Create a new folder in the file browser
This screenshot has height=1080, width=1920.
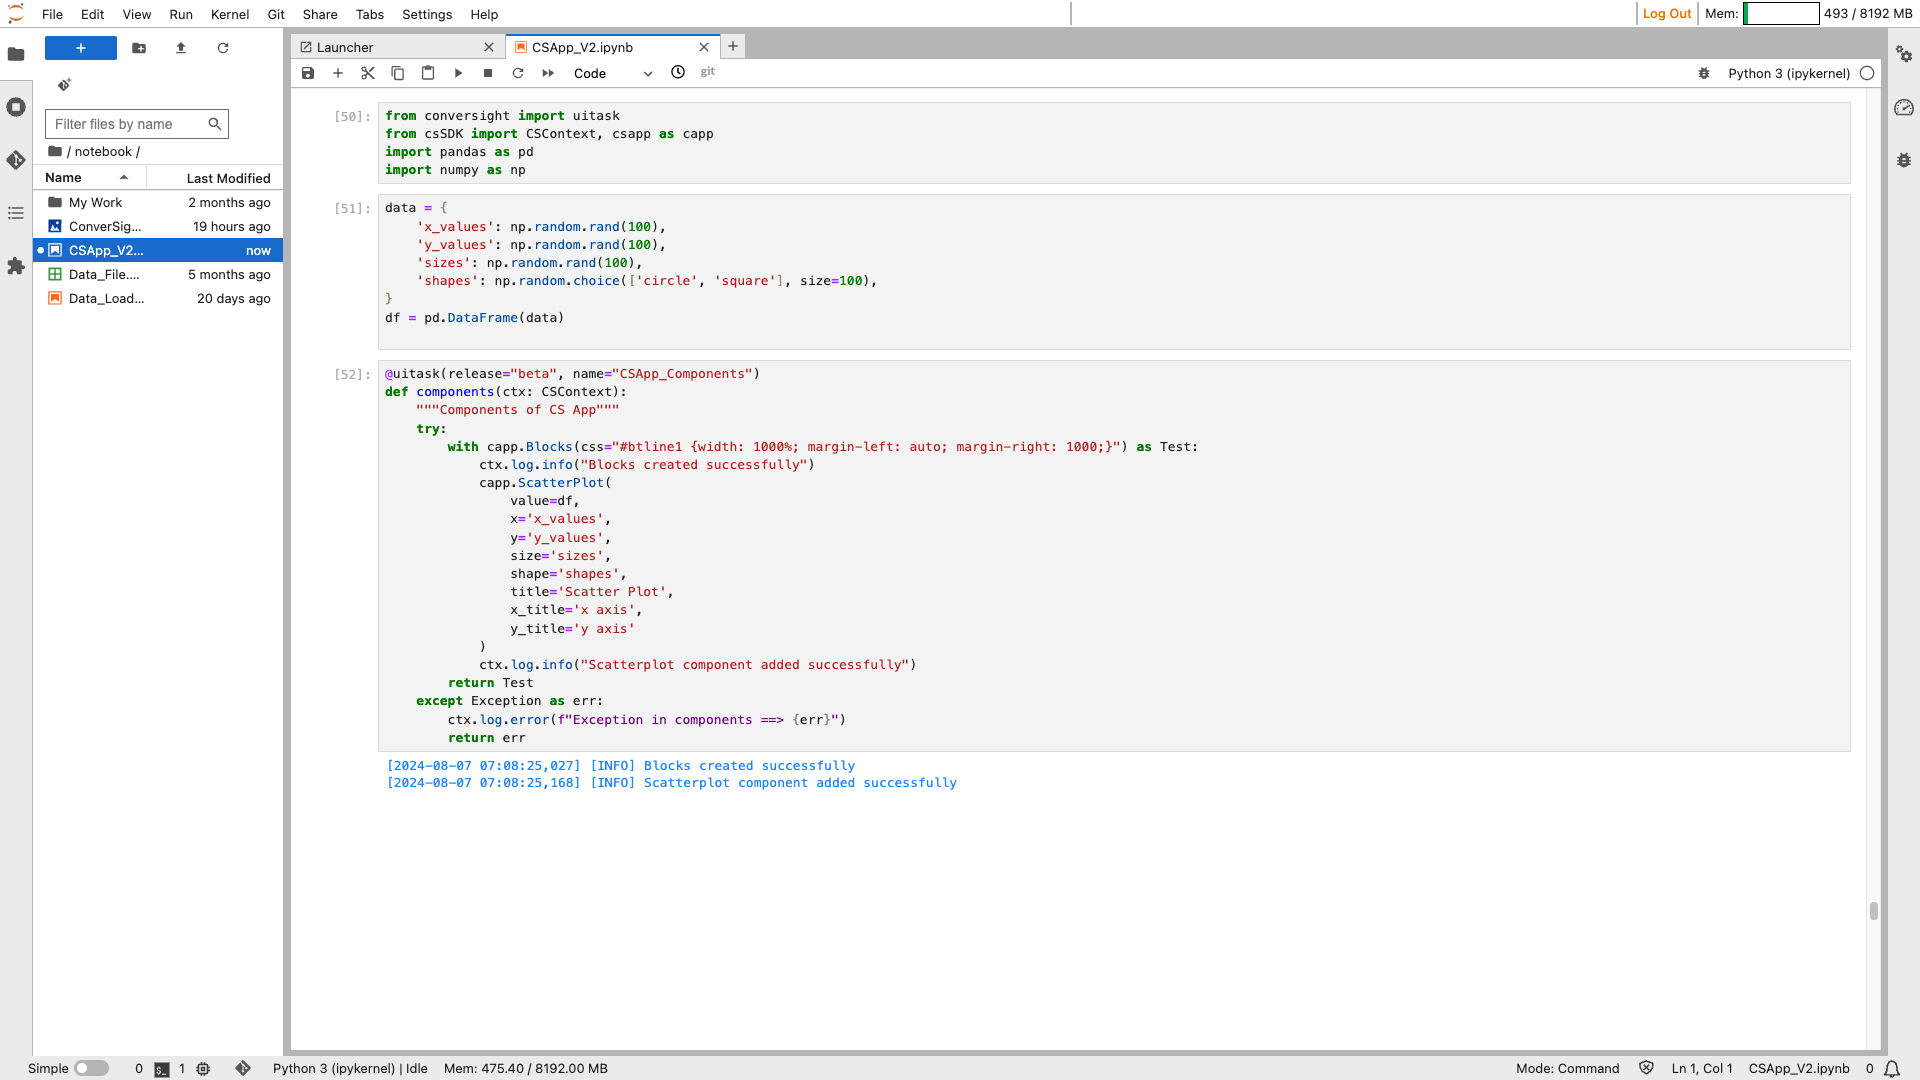click(x=139, y=48)
